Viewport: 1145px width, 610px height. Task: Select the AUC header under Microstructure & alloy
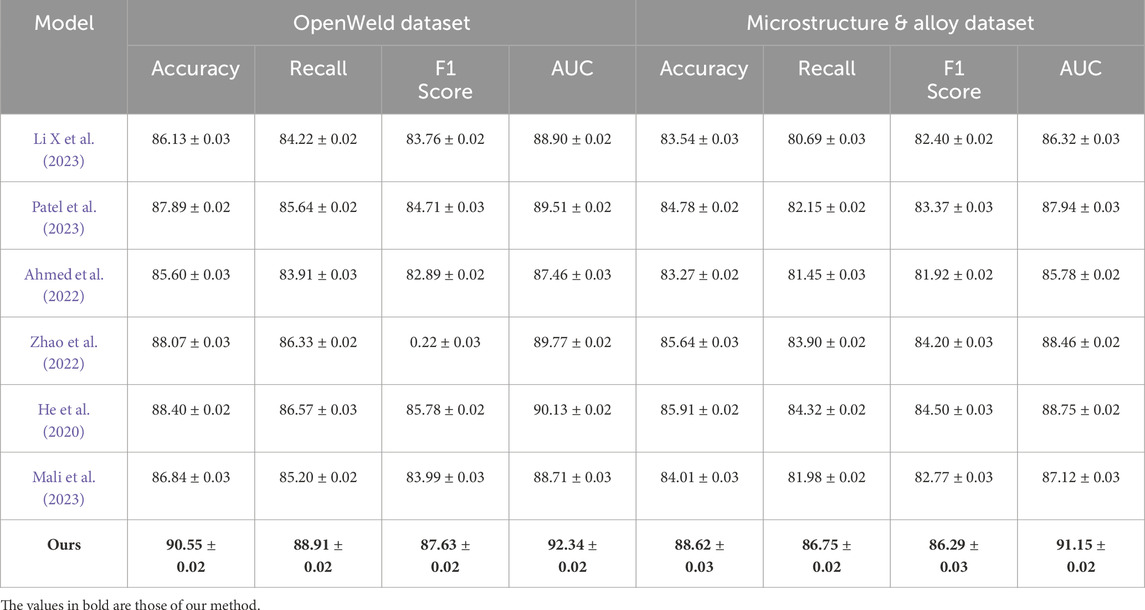tap(1081, 69)
